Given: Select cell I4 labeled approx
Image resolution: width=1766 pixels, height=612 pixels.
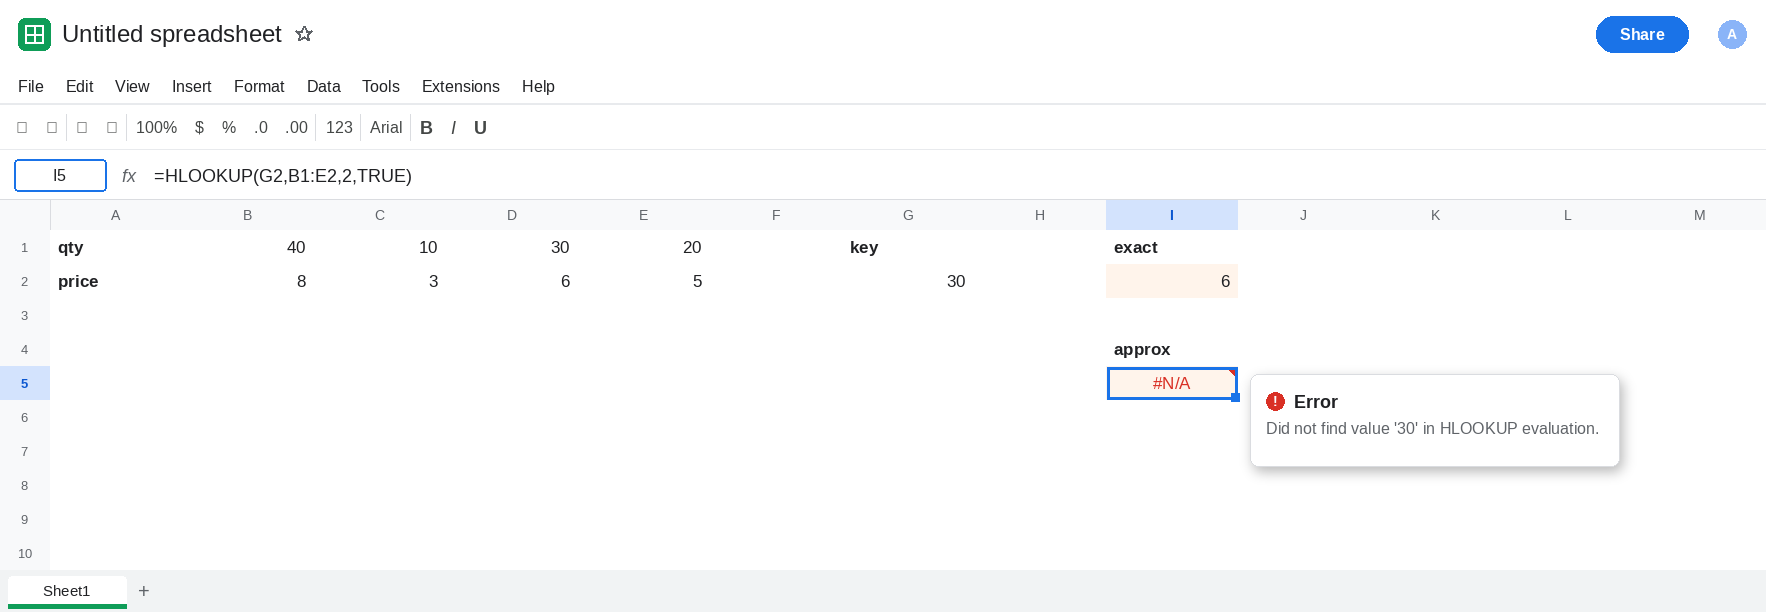Looking at the screenshot, I should pos(1172,349).
